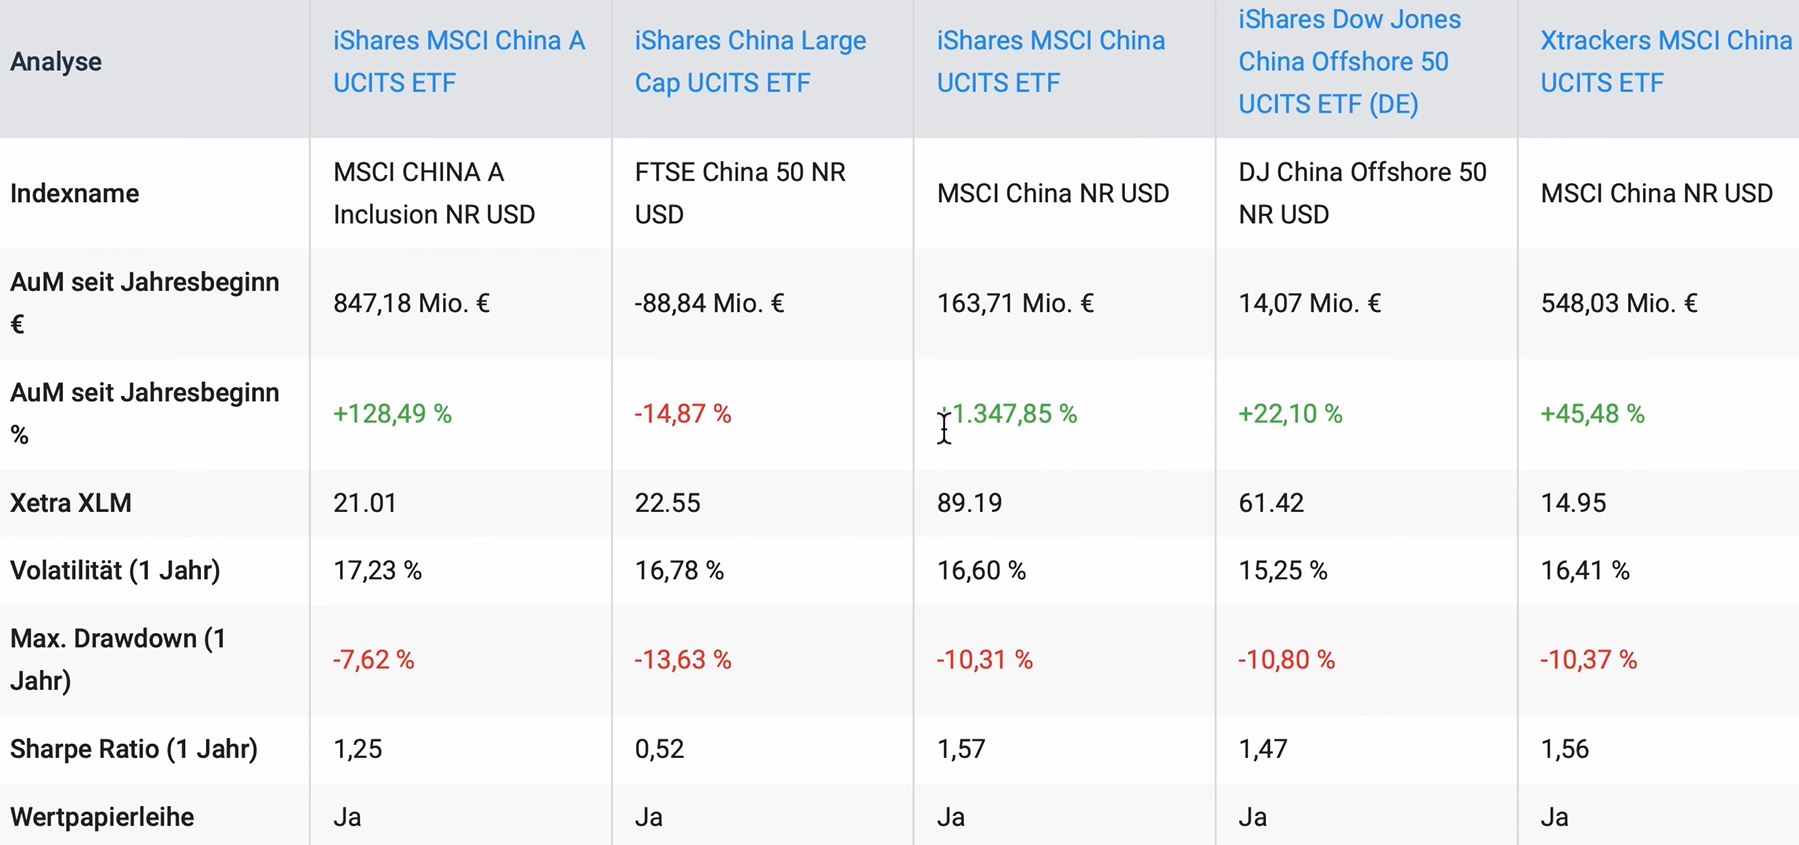Select the -13,63 % max drawdown value
The image size is (1799, 845).
click(683, 660)
